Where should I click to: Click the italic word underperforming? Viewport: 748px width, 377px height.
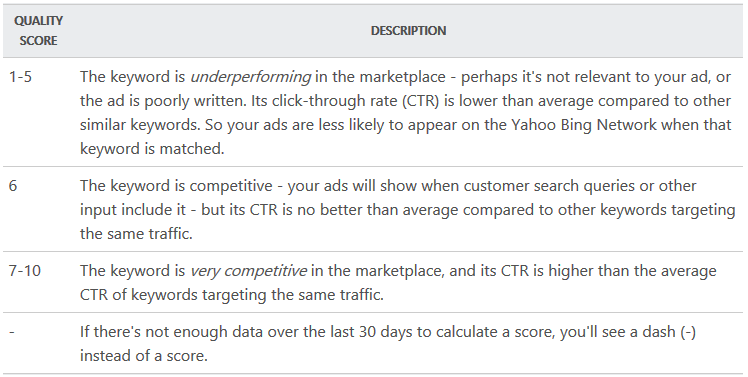tap(250, 77)
